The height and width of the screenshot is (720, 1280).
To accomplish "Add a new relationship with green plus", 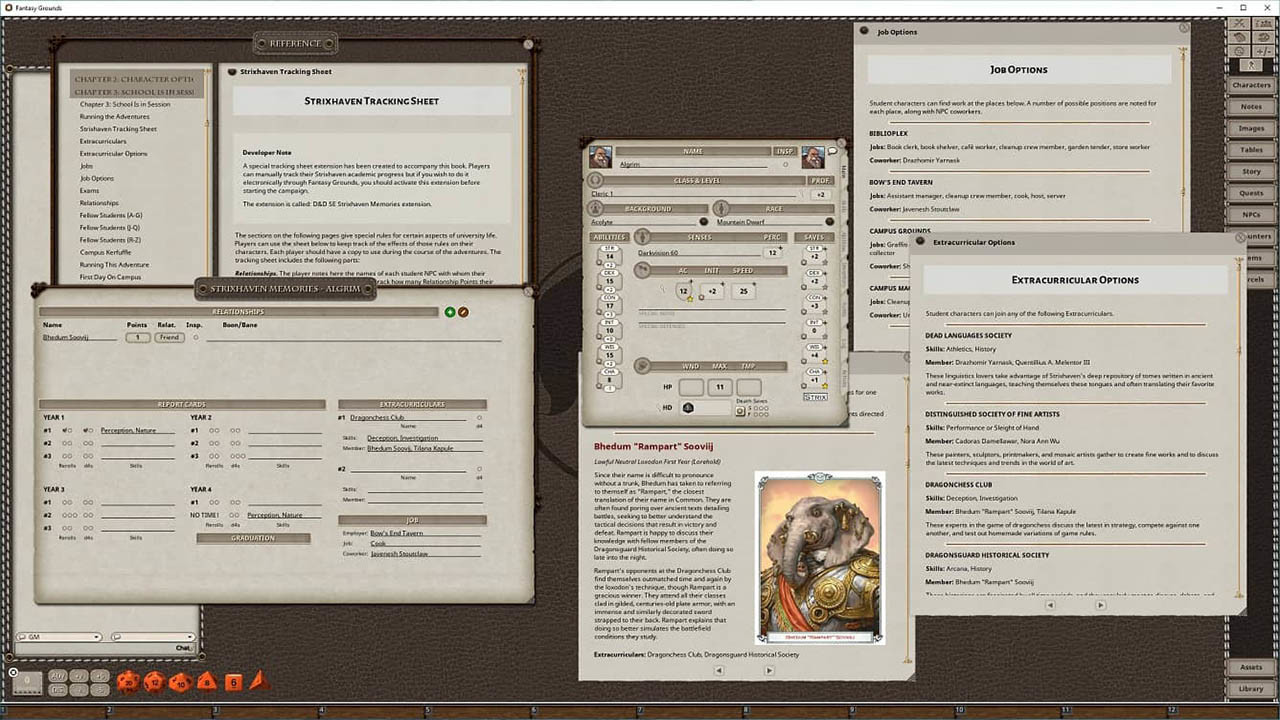I will point(449,312).
